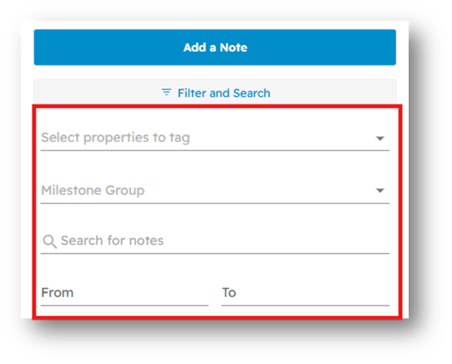Click the Add a Note blue banner text
452x364 pixels.
(215, 47)
